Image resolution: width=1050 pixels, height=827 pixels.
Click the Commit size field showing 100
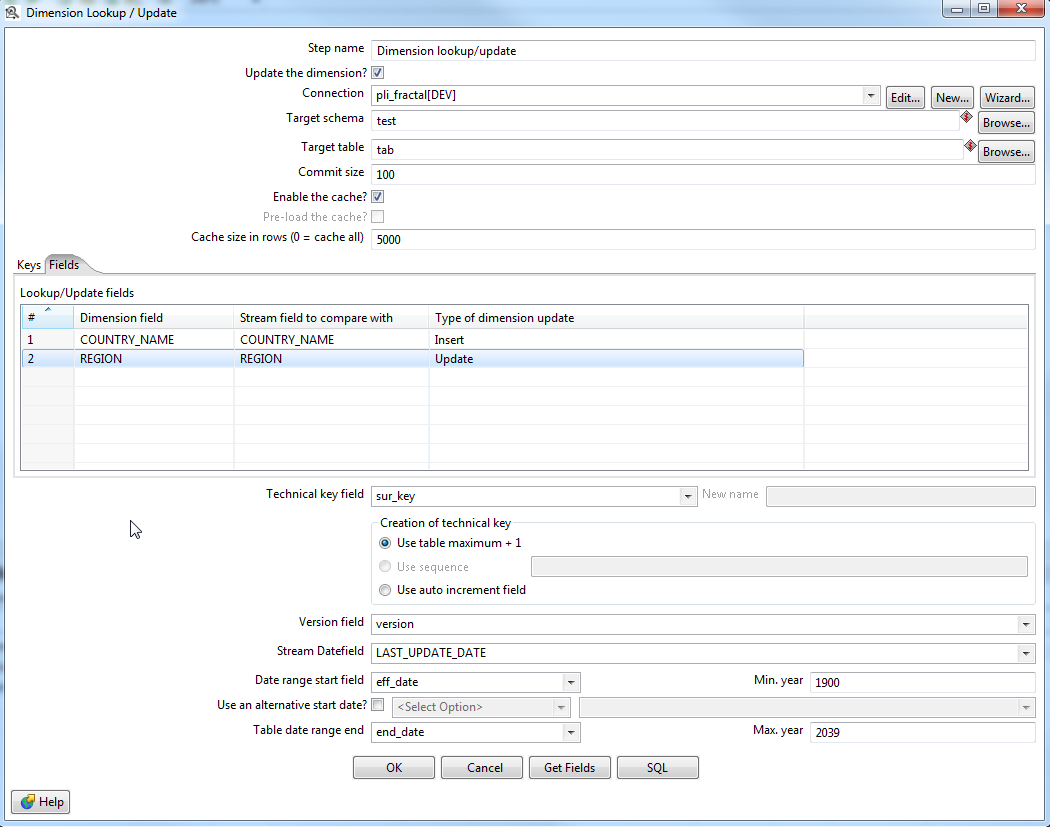[x=703, y=175]
